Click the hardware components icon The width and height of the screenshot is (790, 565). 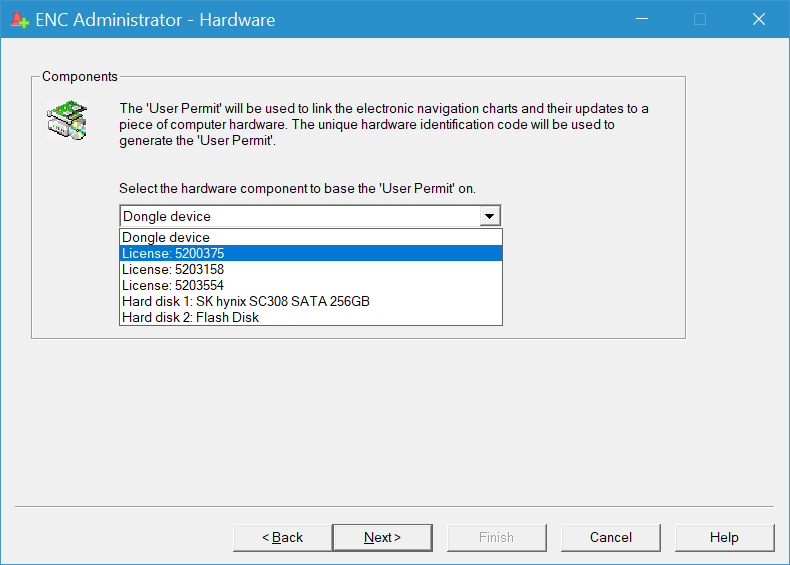67,118
